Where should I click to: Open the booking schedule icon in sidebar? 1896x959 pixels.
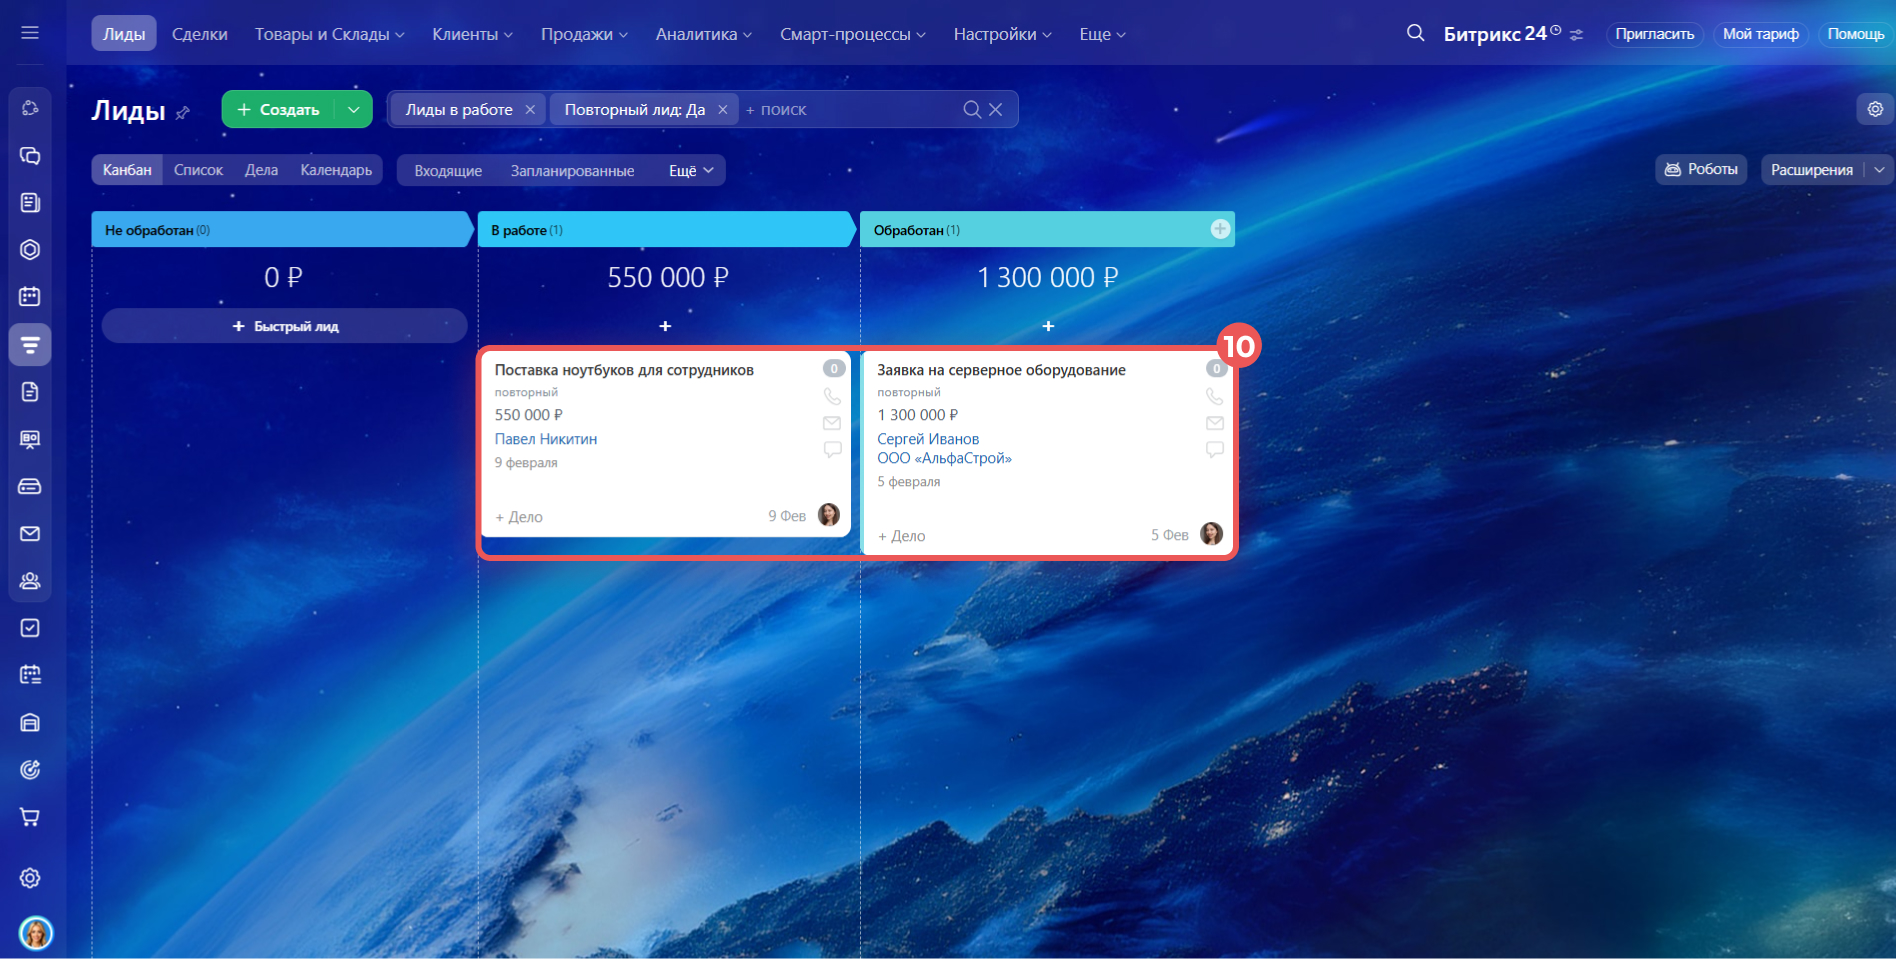click(30, 675)
